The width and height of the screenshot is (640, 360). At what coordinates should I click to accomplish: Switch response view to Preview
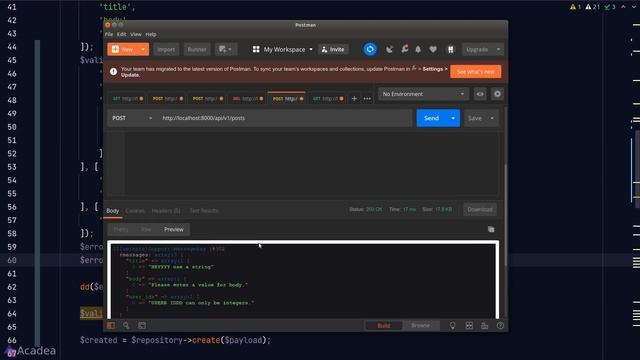tap(174, 229)
